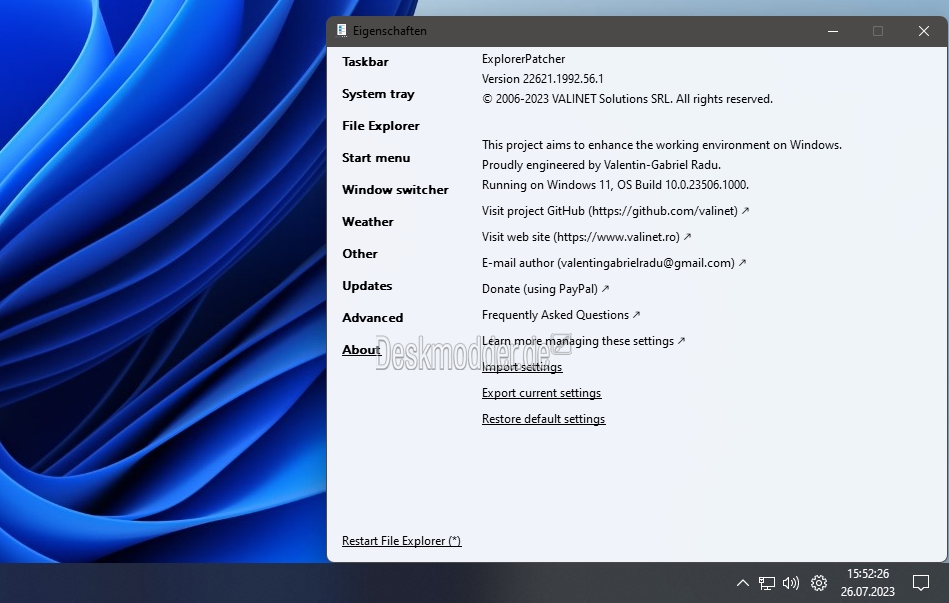Open the settings gear tray icon
The image size is (949, 603).
point(819,583)
